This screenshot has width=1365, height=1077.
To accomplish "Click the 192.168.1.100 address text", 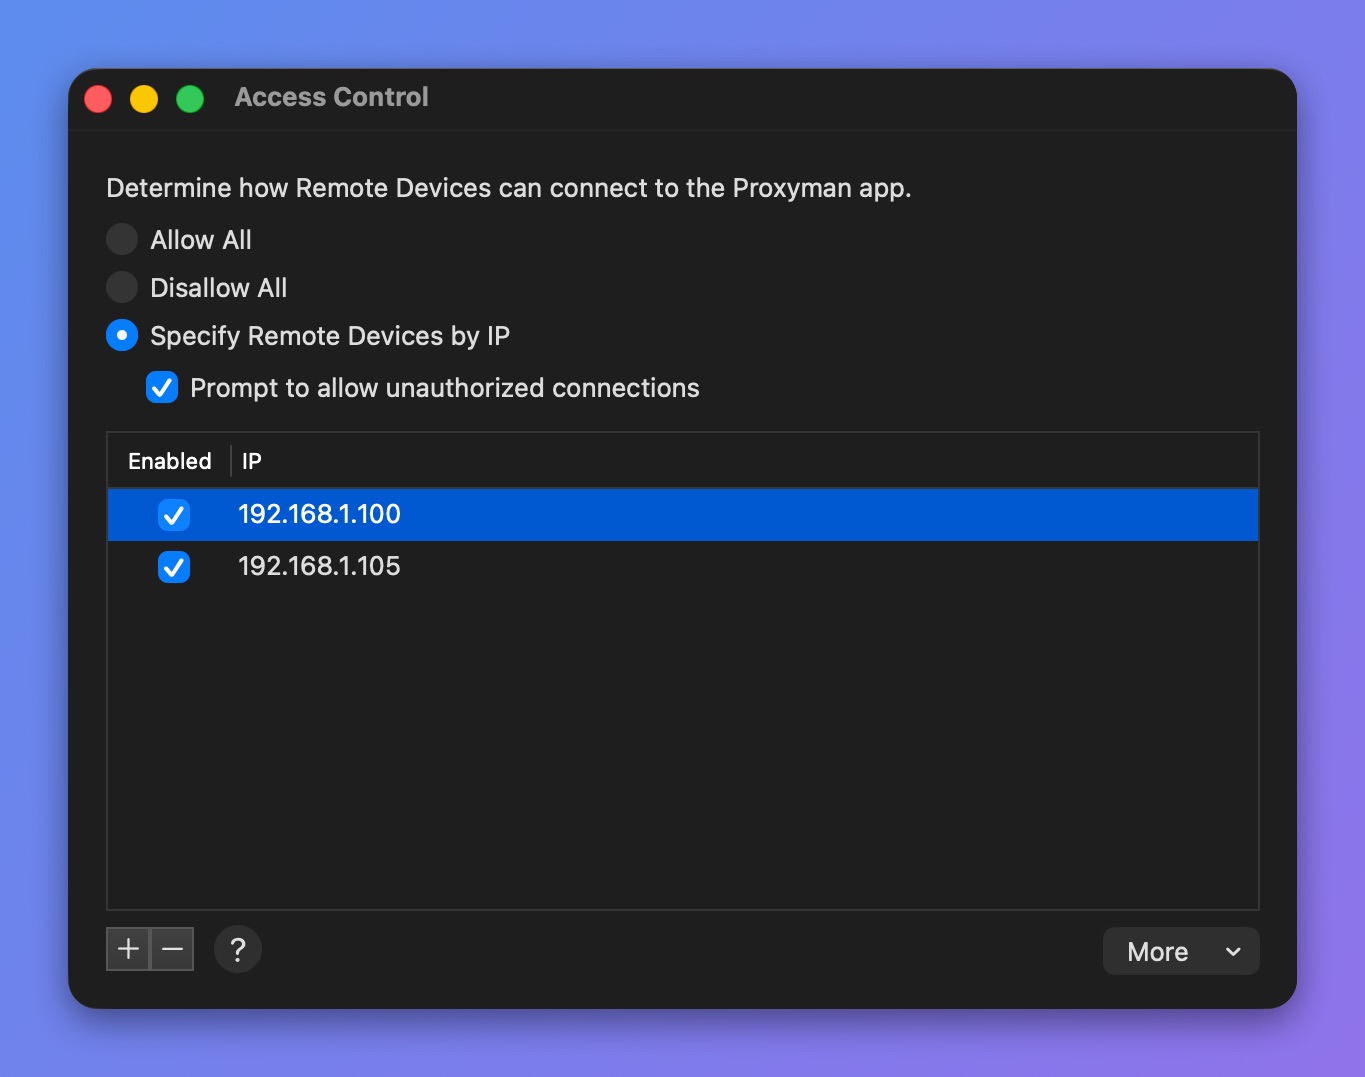I will [319, 514].
